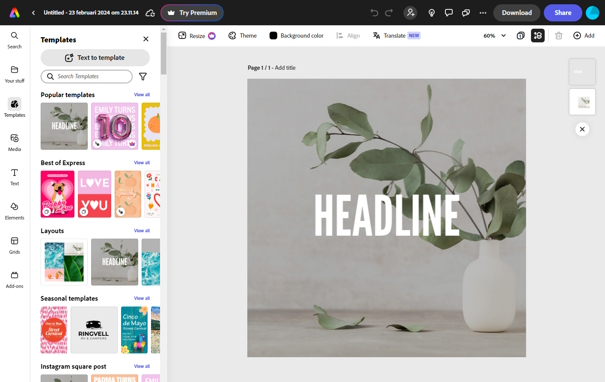Click the chat bubbles icon beside comments
This screenshot has height=382, width=605.
466,13
